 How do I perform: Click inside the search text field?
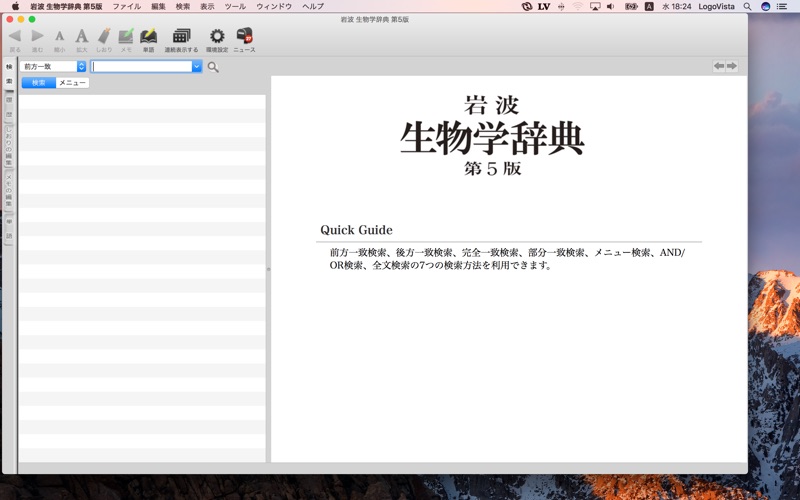click(x=141, y=66)
